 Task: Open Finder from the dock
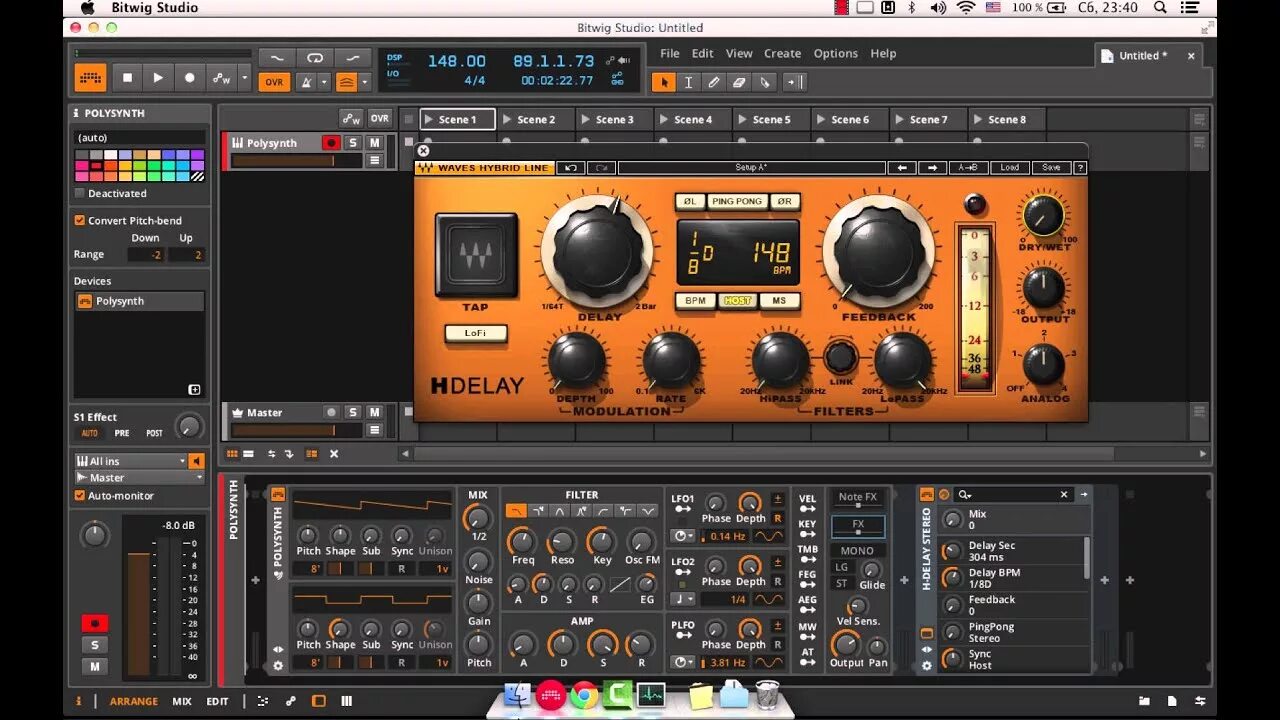pyautogui.click(x=517, y=694)
